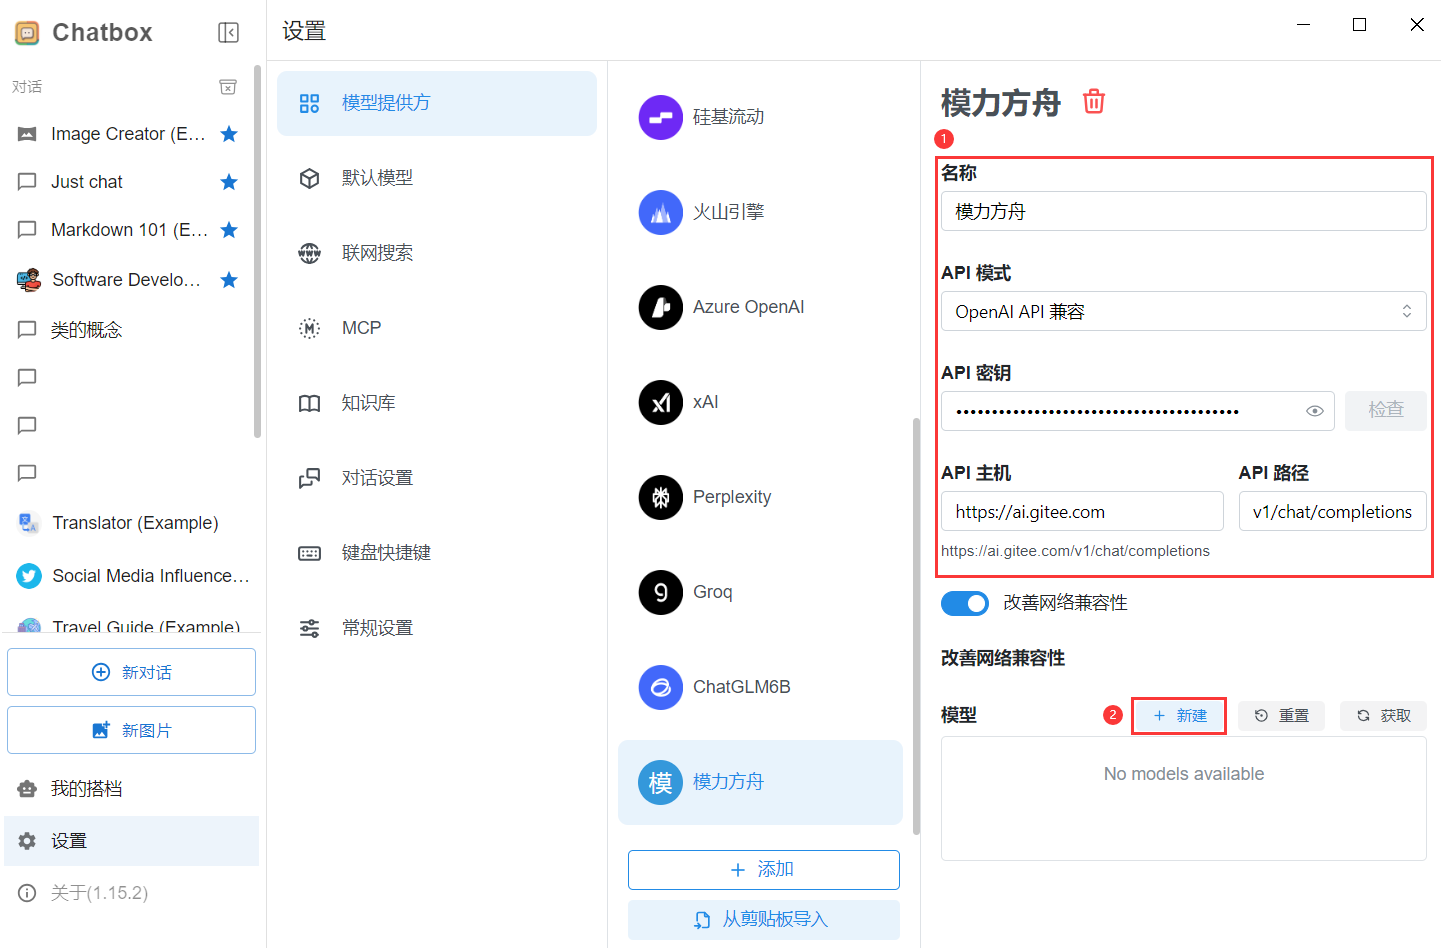Toggle the 改善网络兼容性 switch

click(964, 603)
